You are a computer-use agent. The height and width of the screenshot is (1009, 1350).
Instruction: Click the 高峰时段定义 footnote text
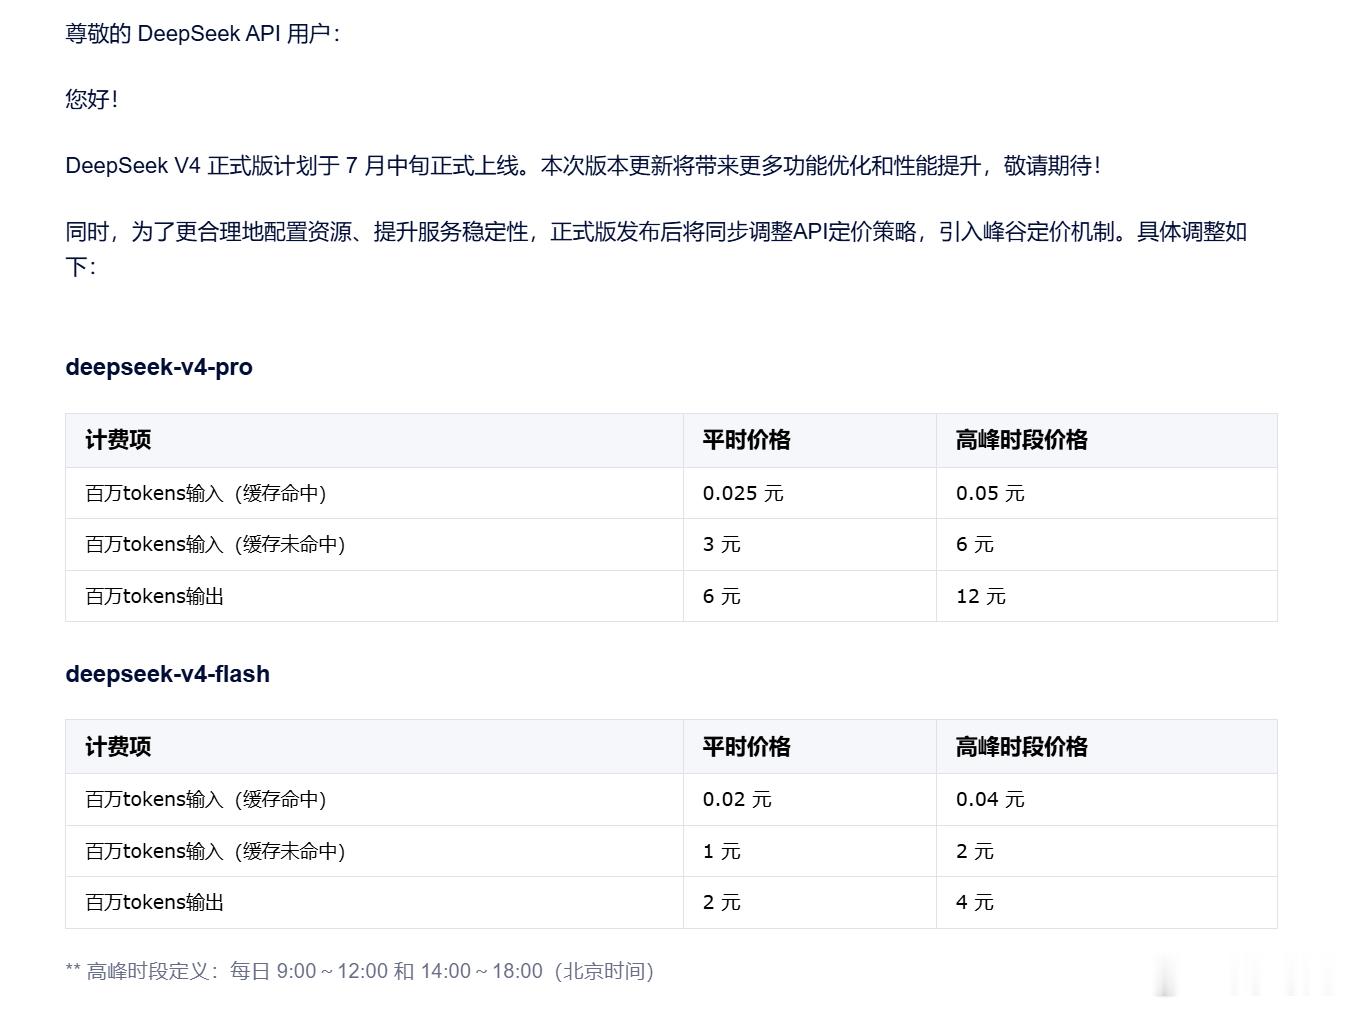pos(359,971)
